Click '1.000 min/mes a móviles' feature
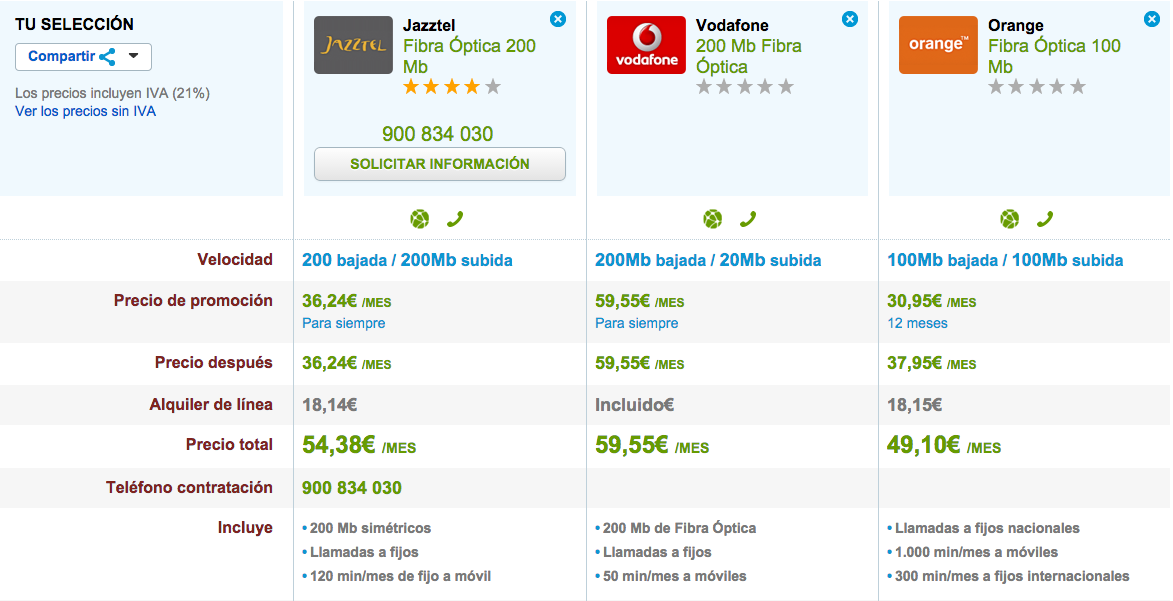Viewport: 1173px width, 601px height. (976, 552)
